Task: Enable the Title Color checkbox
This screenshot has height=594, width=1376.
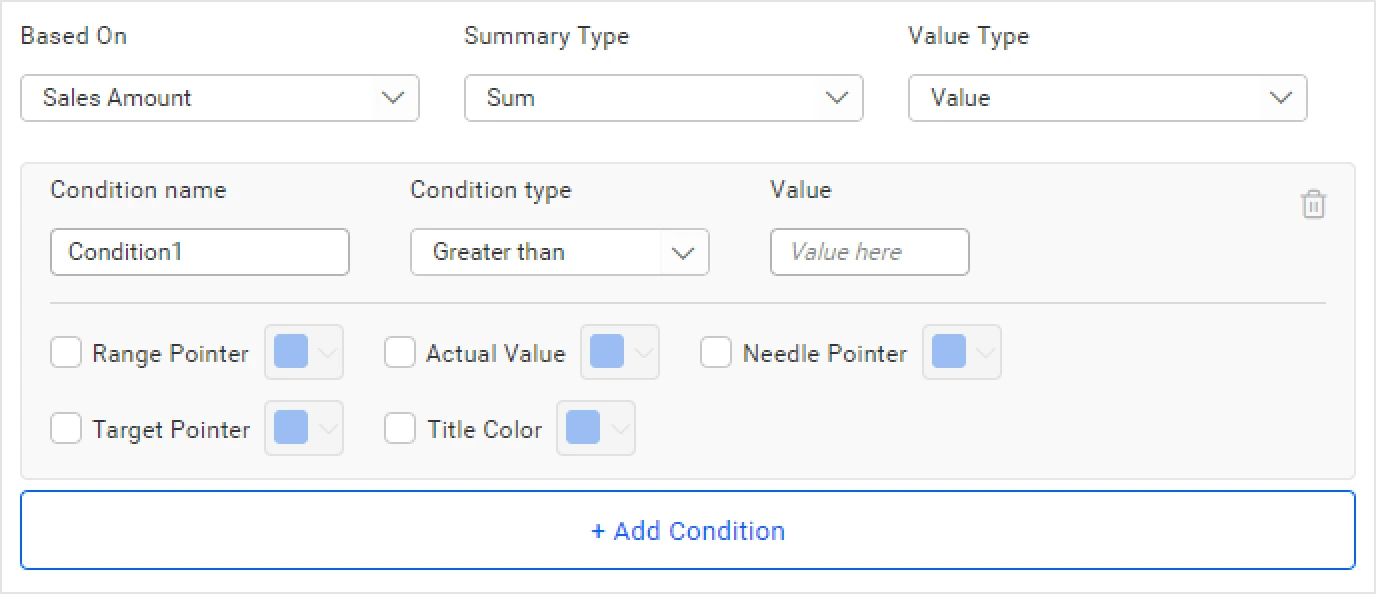Action: point(400,429)
